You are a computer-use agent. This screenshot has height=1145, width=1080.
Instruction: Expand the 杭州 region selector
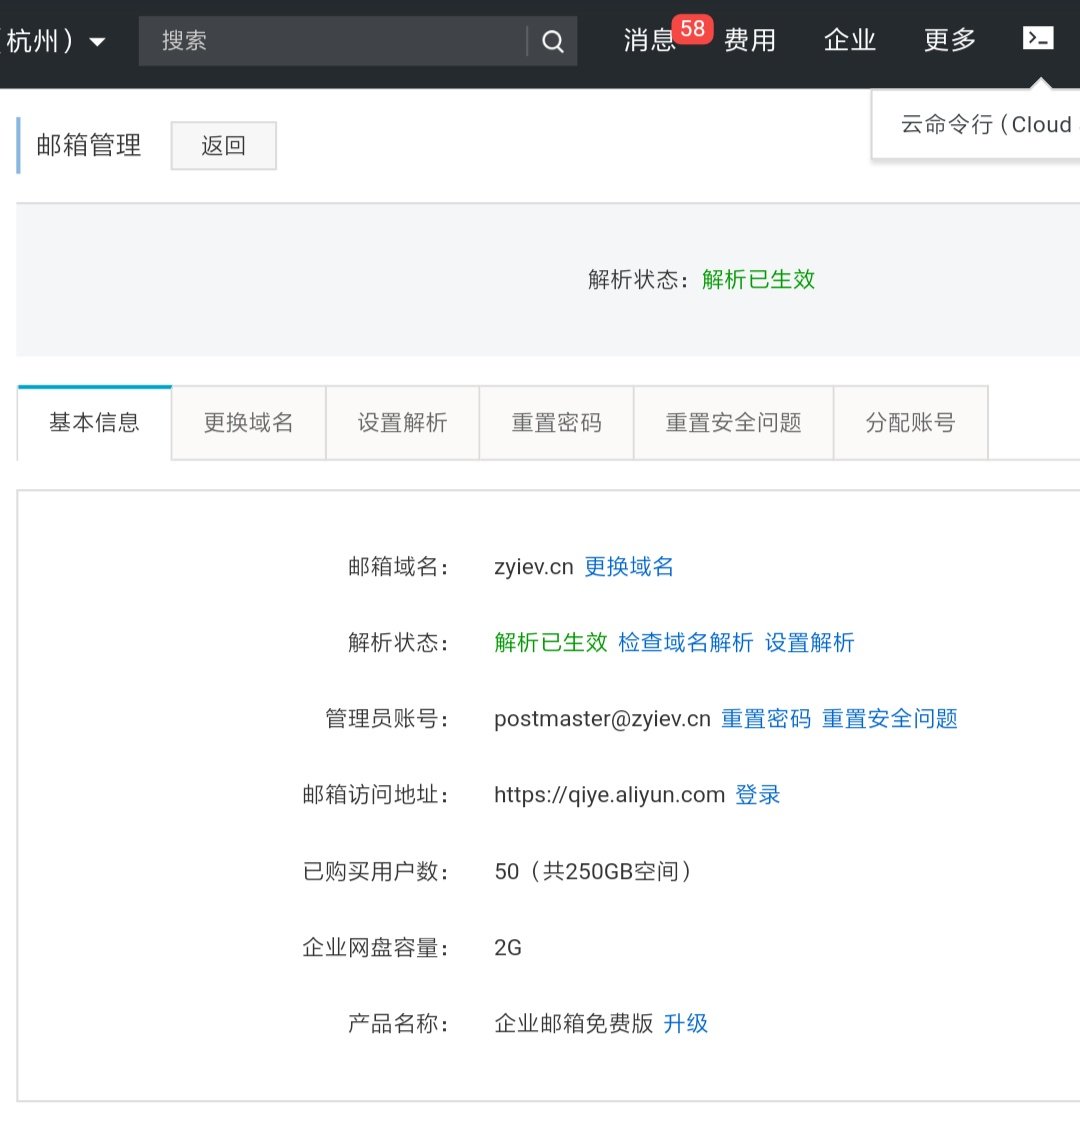[55, 40]
